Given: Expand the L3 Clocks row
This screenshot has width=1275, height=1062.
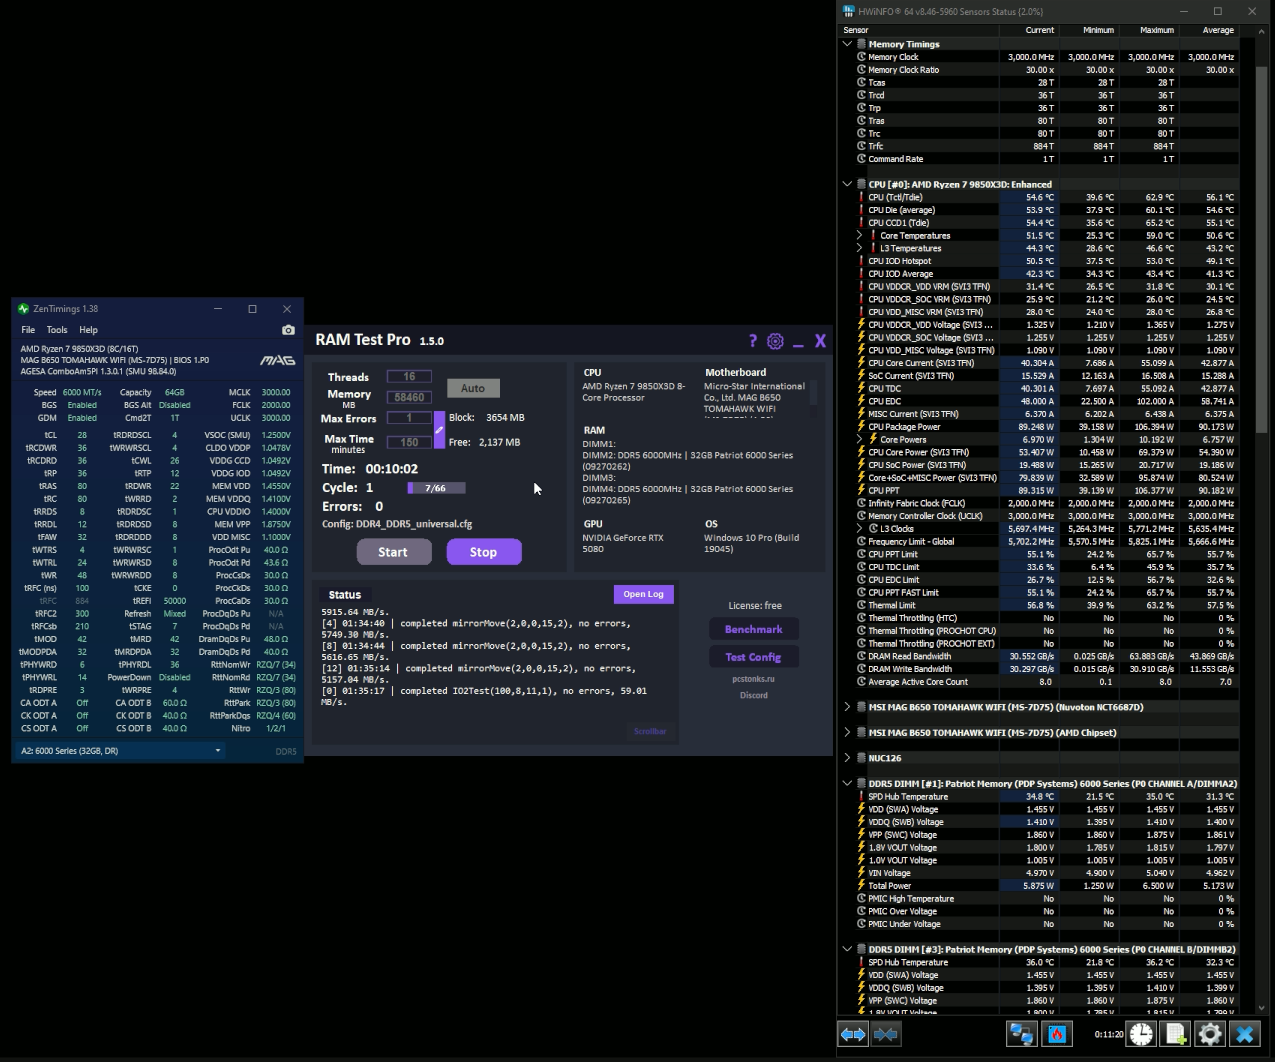Looking at the screenshot, I should 859,528.
